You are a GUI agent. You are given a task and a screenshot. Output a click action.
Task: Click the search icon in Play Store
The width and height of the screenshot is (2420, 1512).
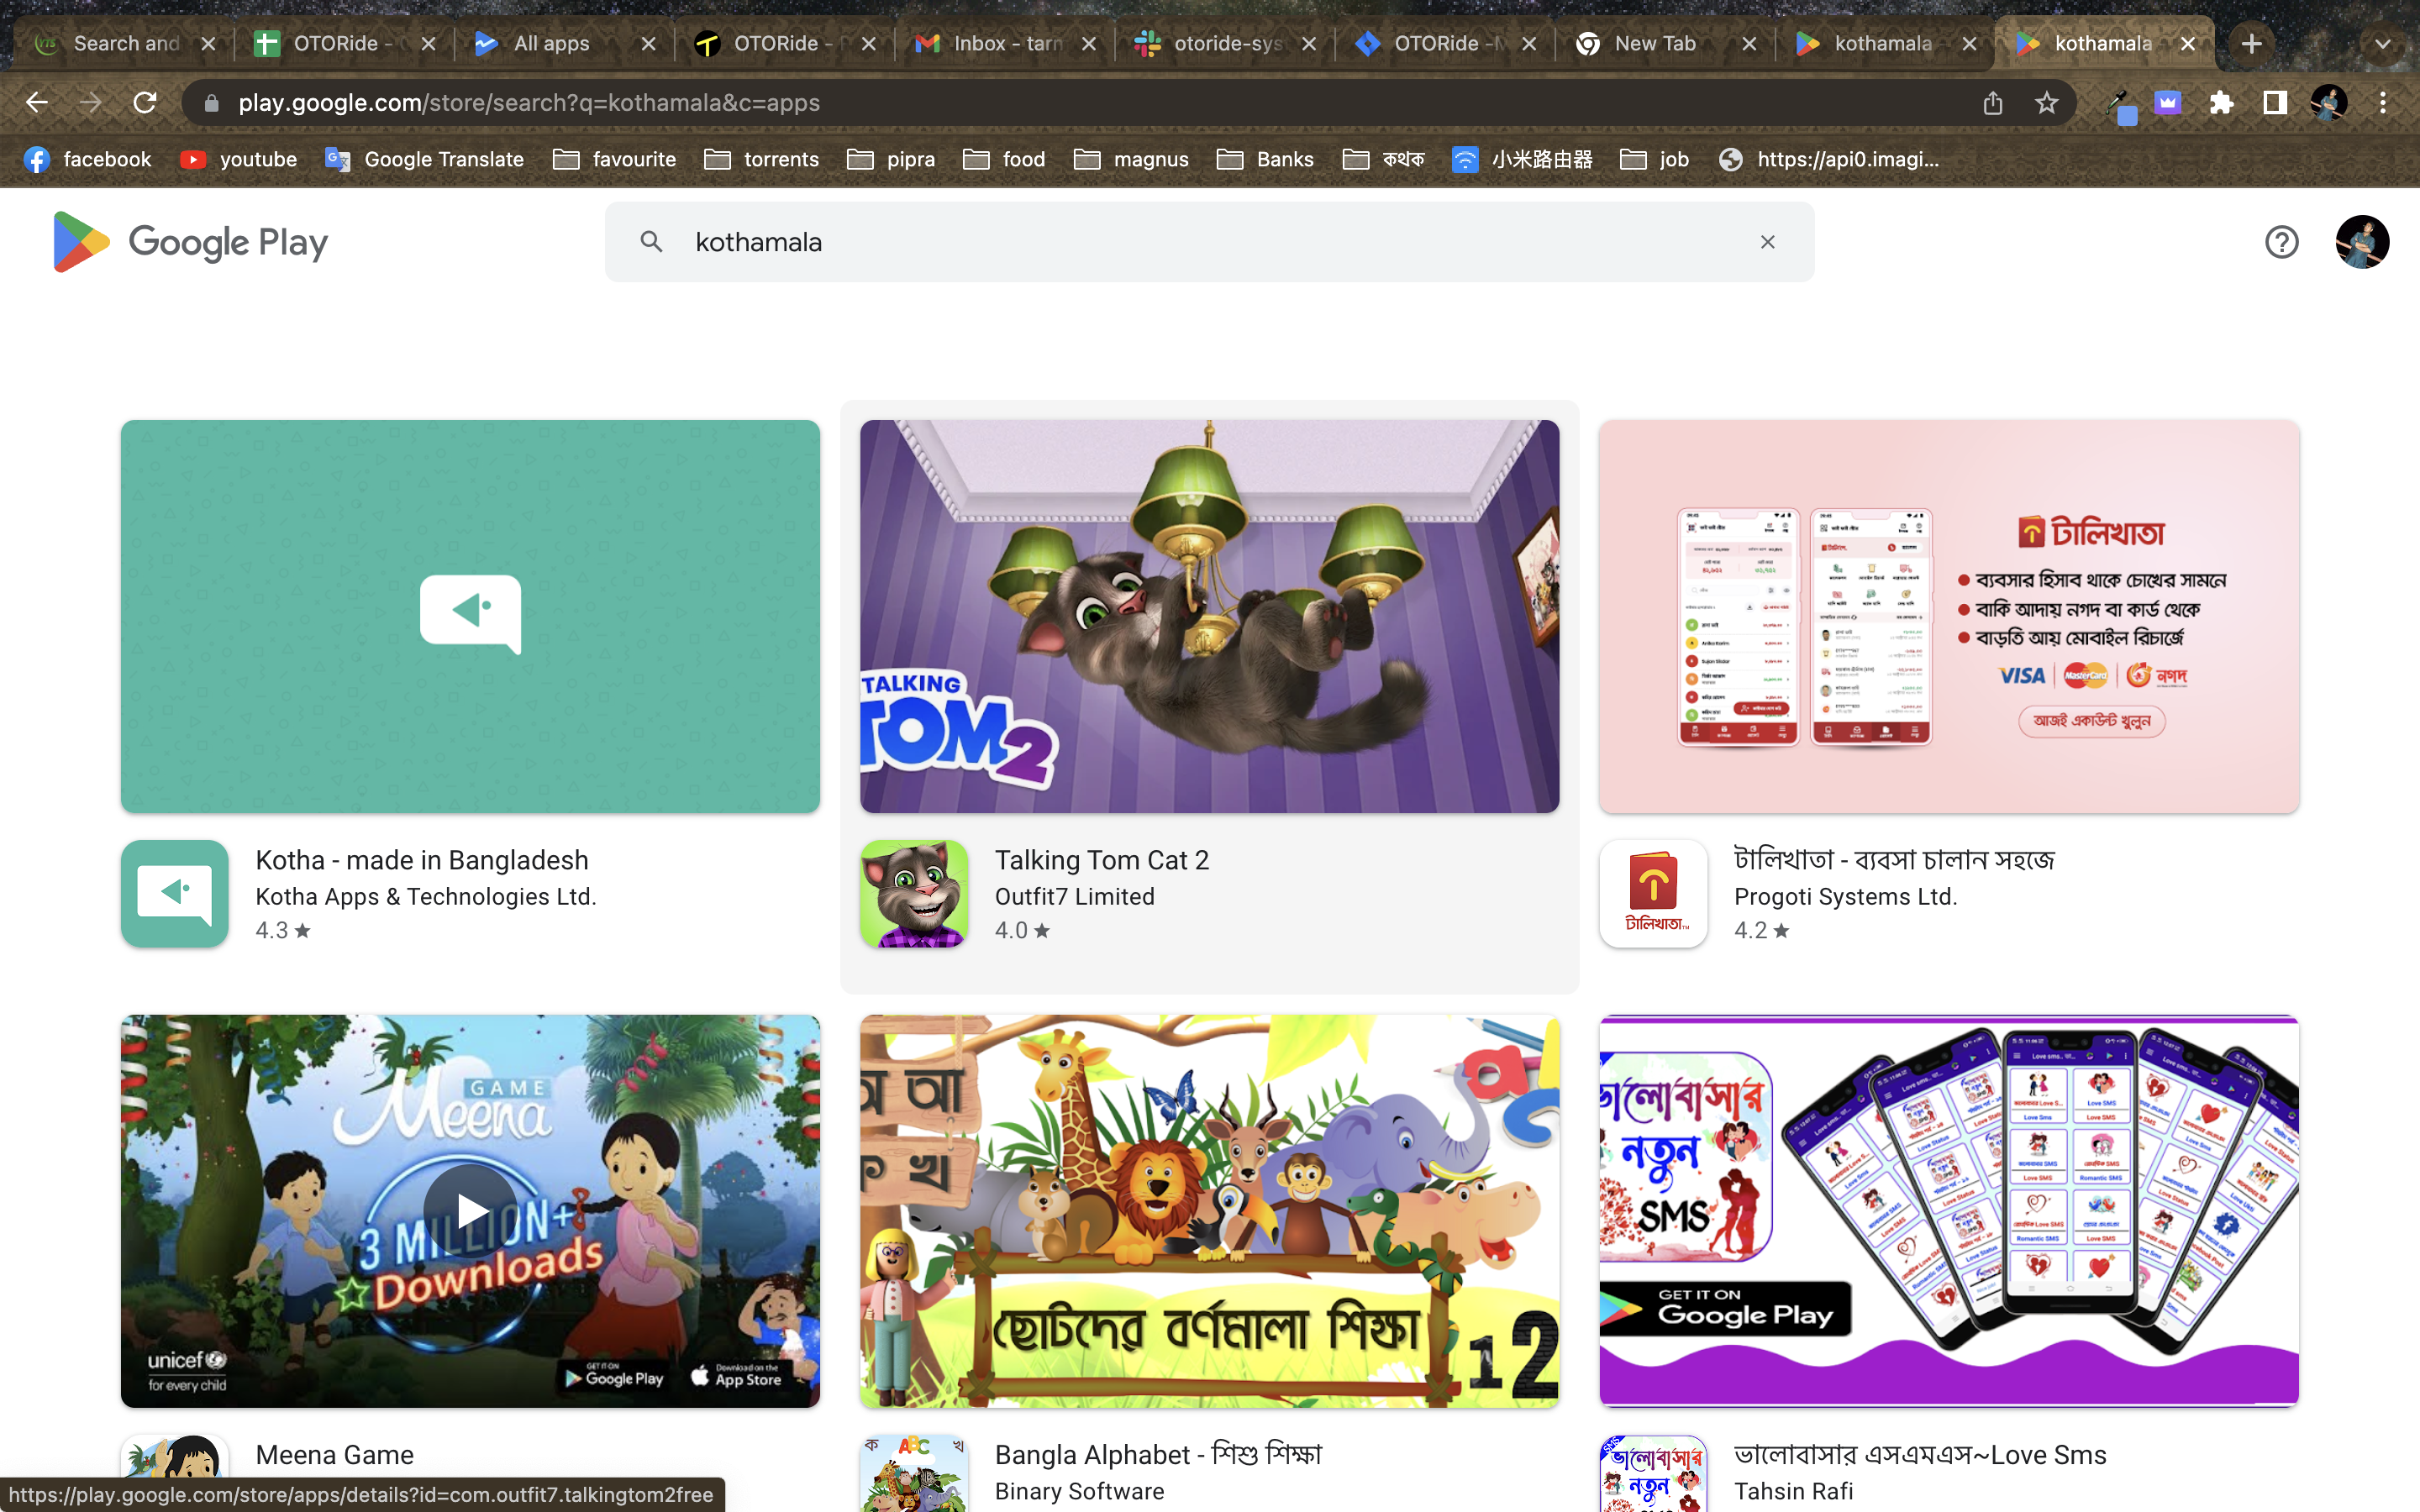[651, 242]
